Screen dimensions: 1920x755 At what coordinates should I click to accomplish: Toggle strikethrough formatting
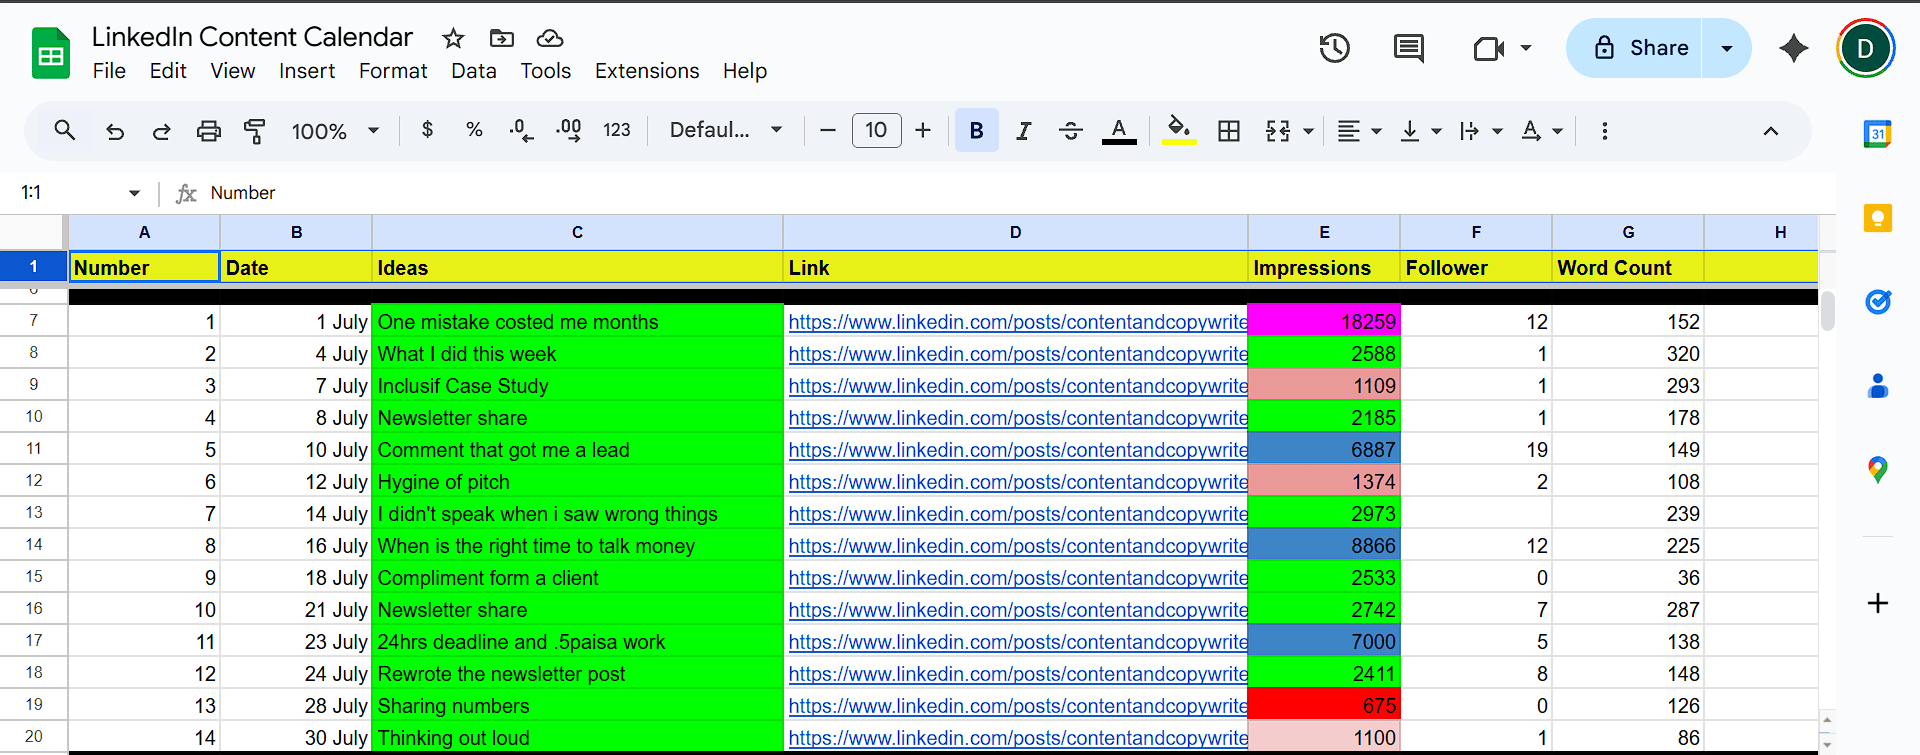1070,131
